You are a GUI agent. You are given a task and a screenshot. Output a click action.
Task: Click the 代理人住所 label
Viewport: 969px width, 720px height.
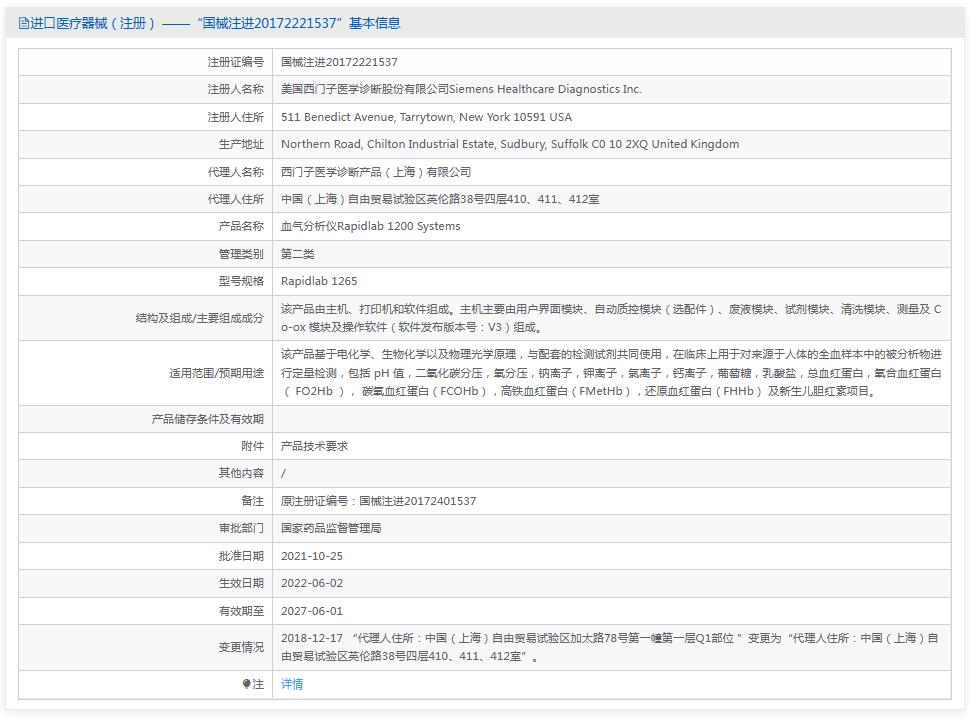click(235, 199)
